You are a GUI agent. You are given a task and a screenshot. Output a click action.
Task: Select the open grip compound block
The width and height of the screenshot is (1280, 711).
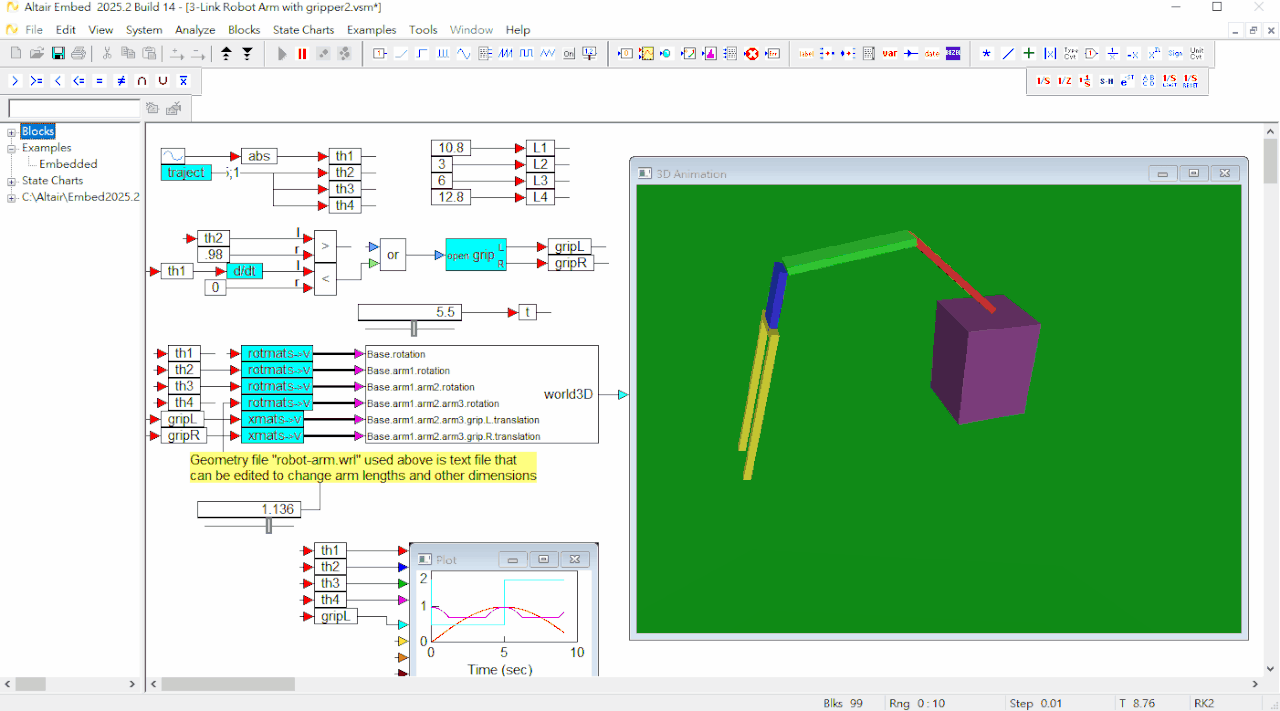pyautogui.click(x=476, y=255)
